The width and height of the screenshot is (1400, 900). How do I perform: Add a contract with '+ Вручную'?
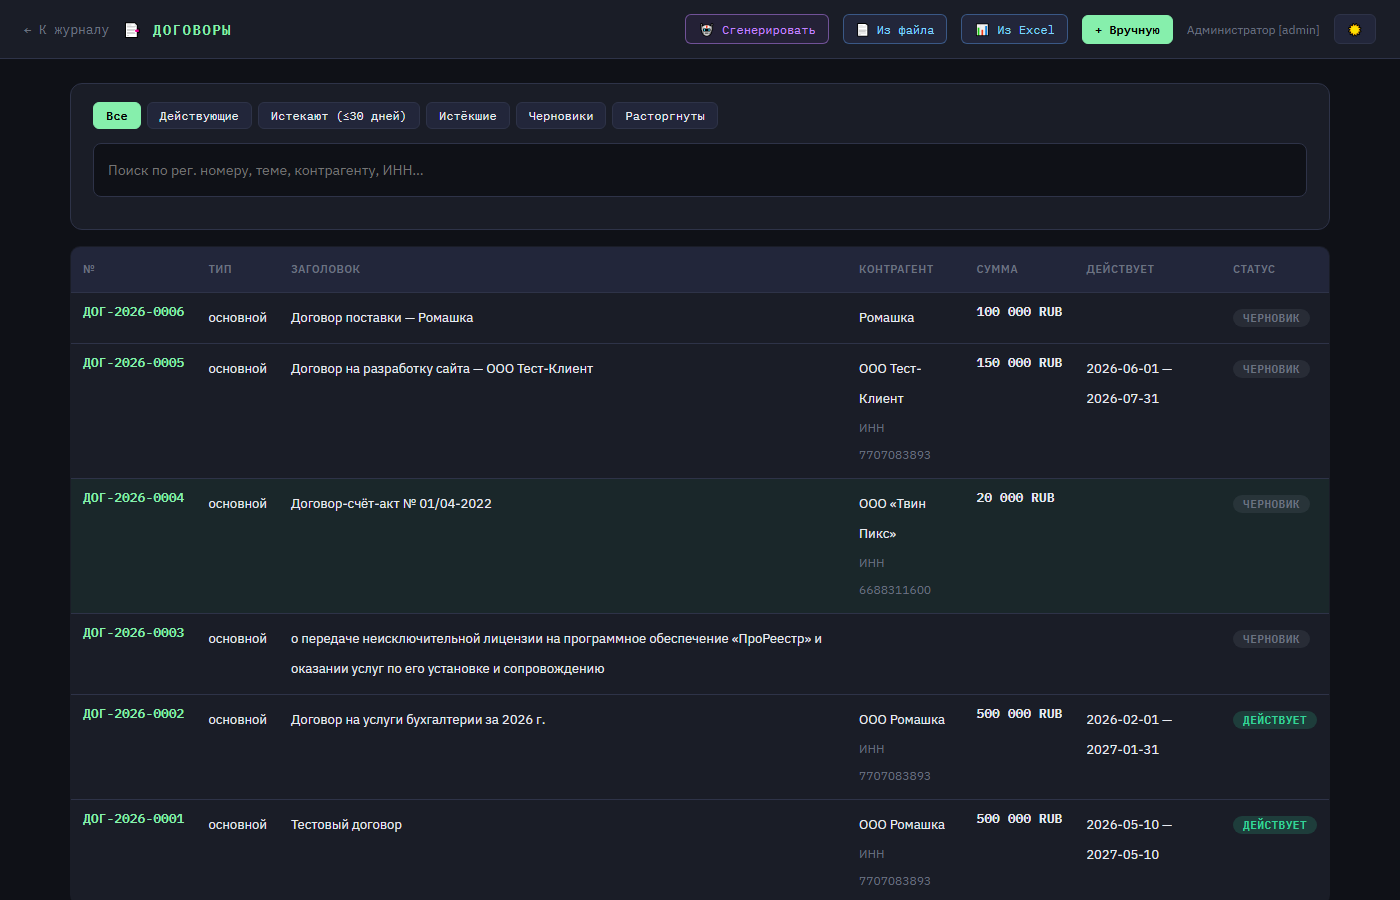click(1127, 30)
